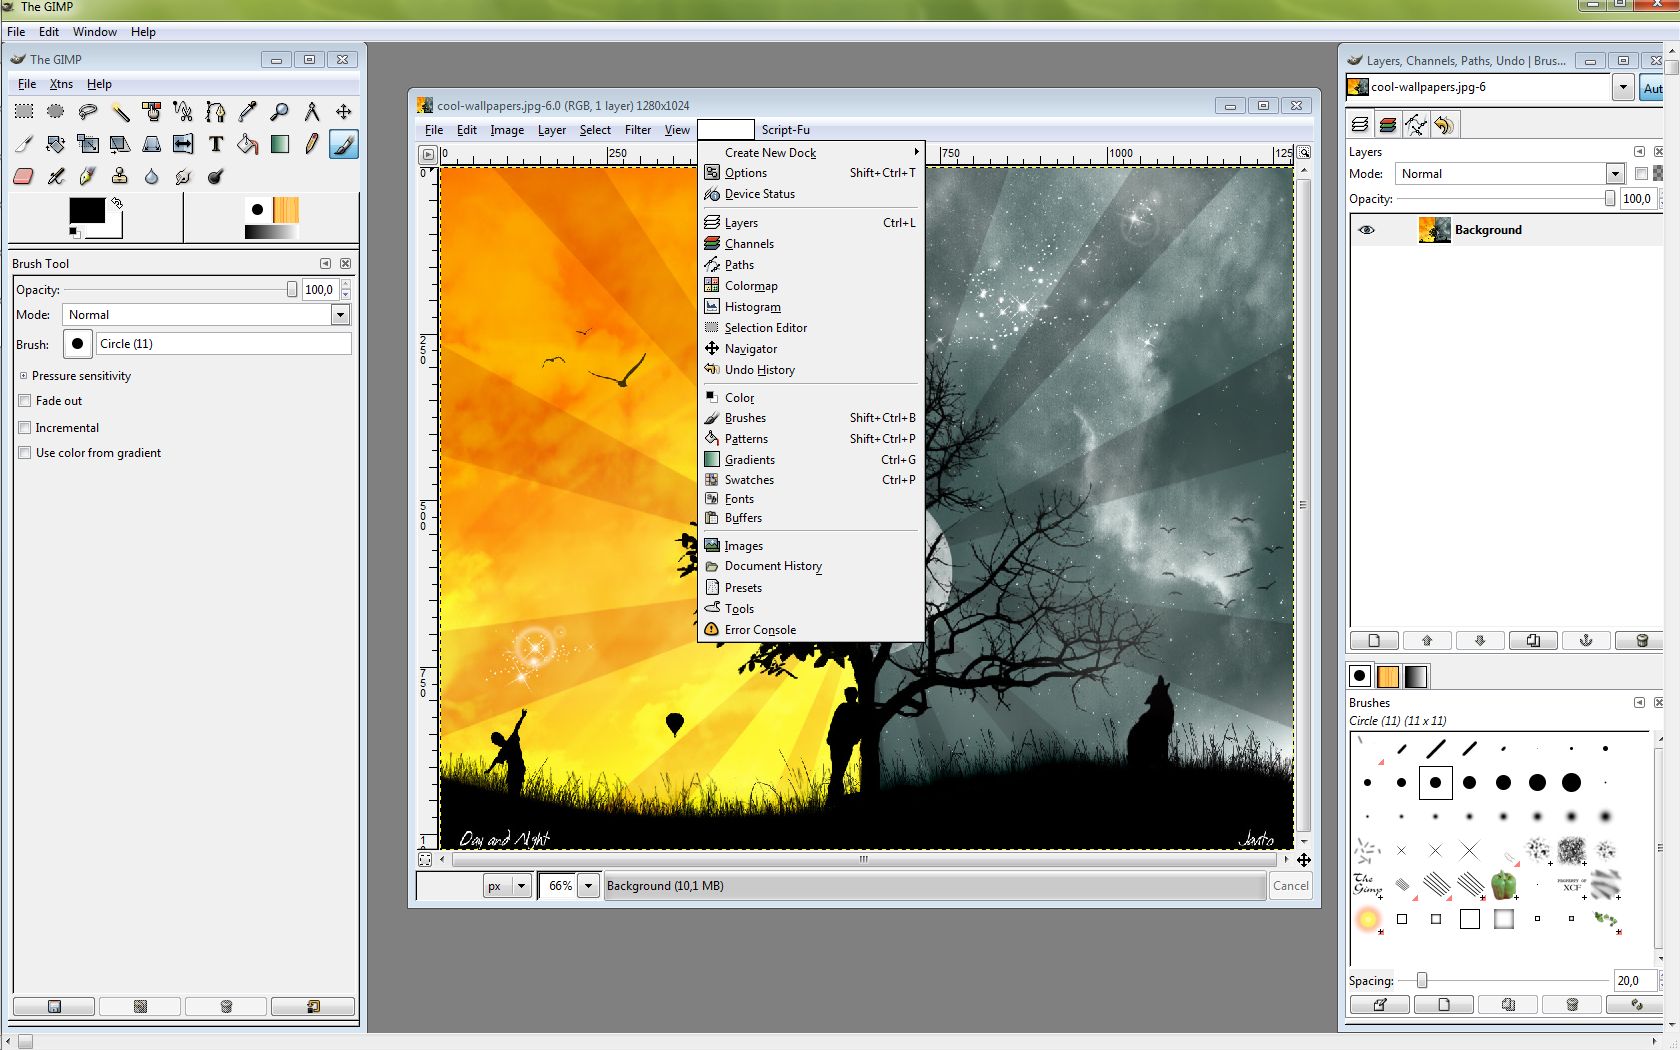The height and width of the screenshot is (1050, 1680).
Task: Hide the Background layer with eye icon
Action: pos(1366,230)
